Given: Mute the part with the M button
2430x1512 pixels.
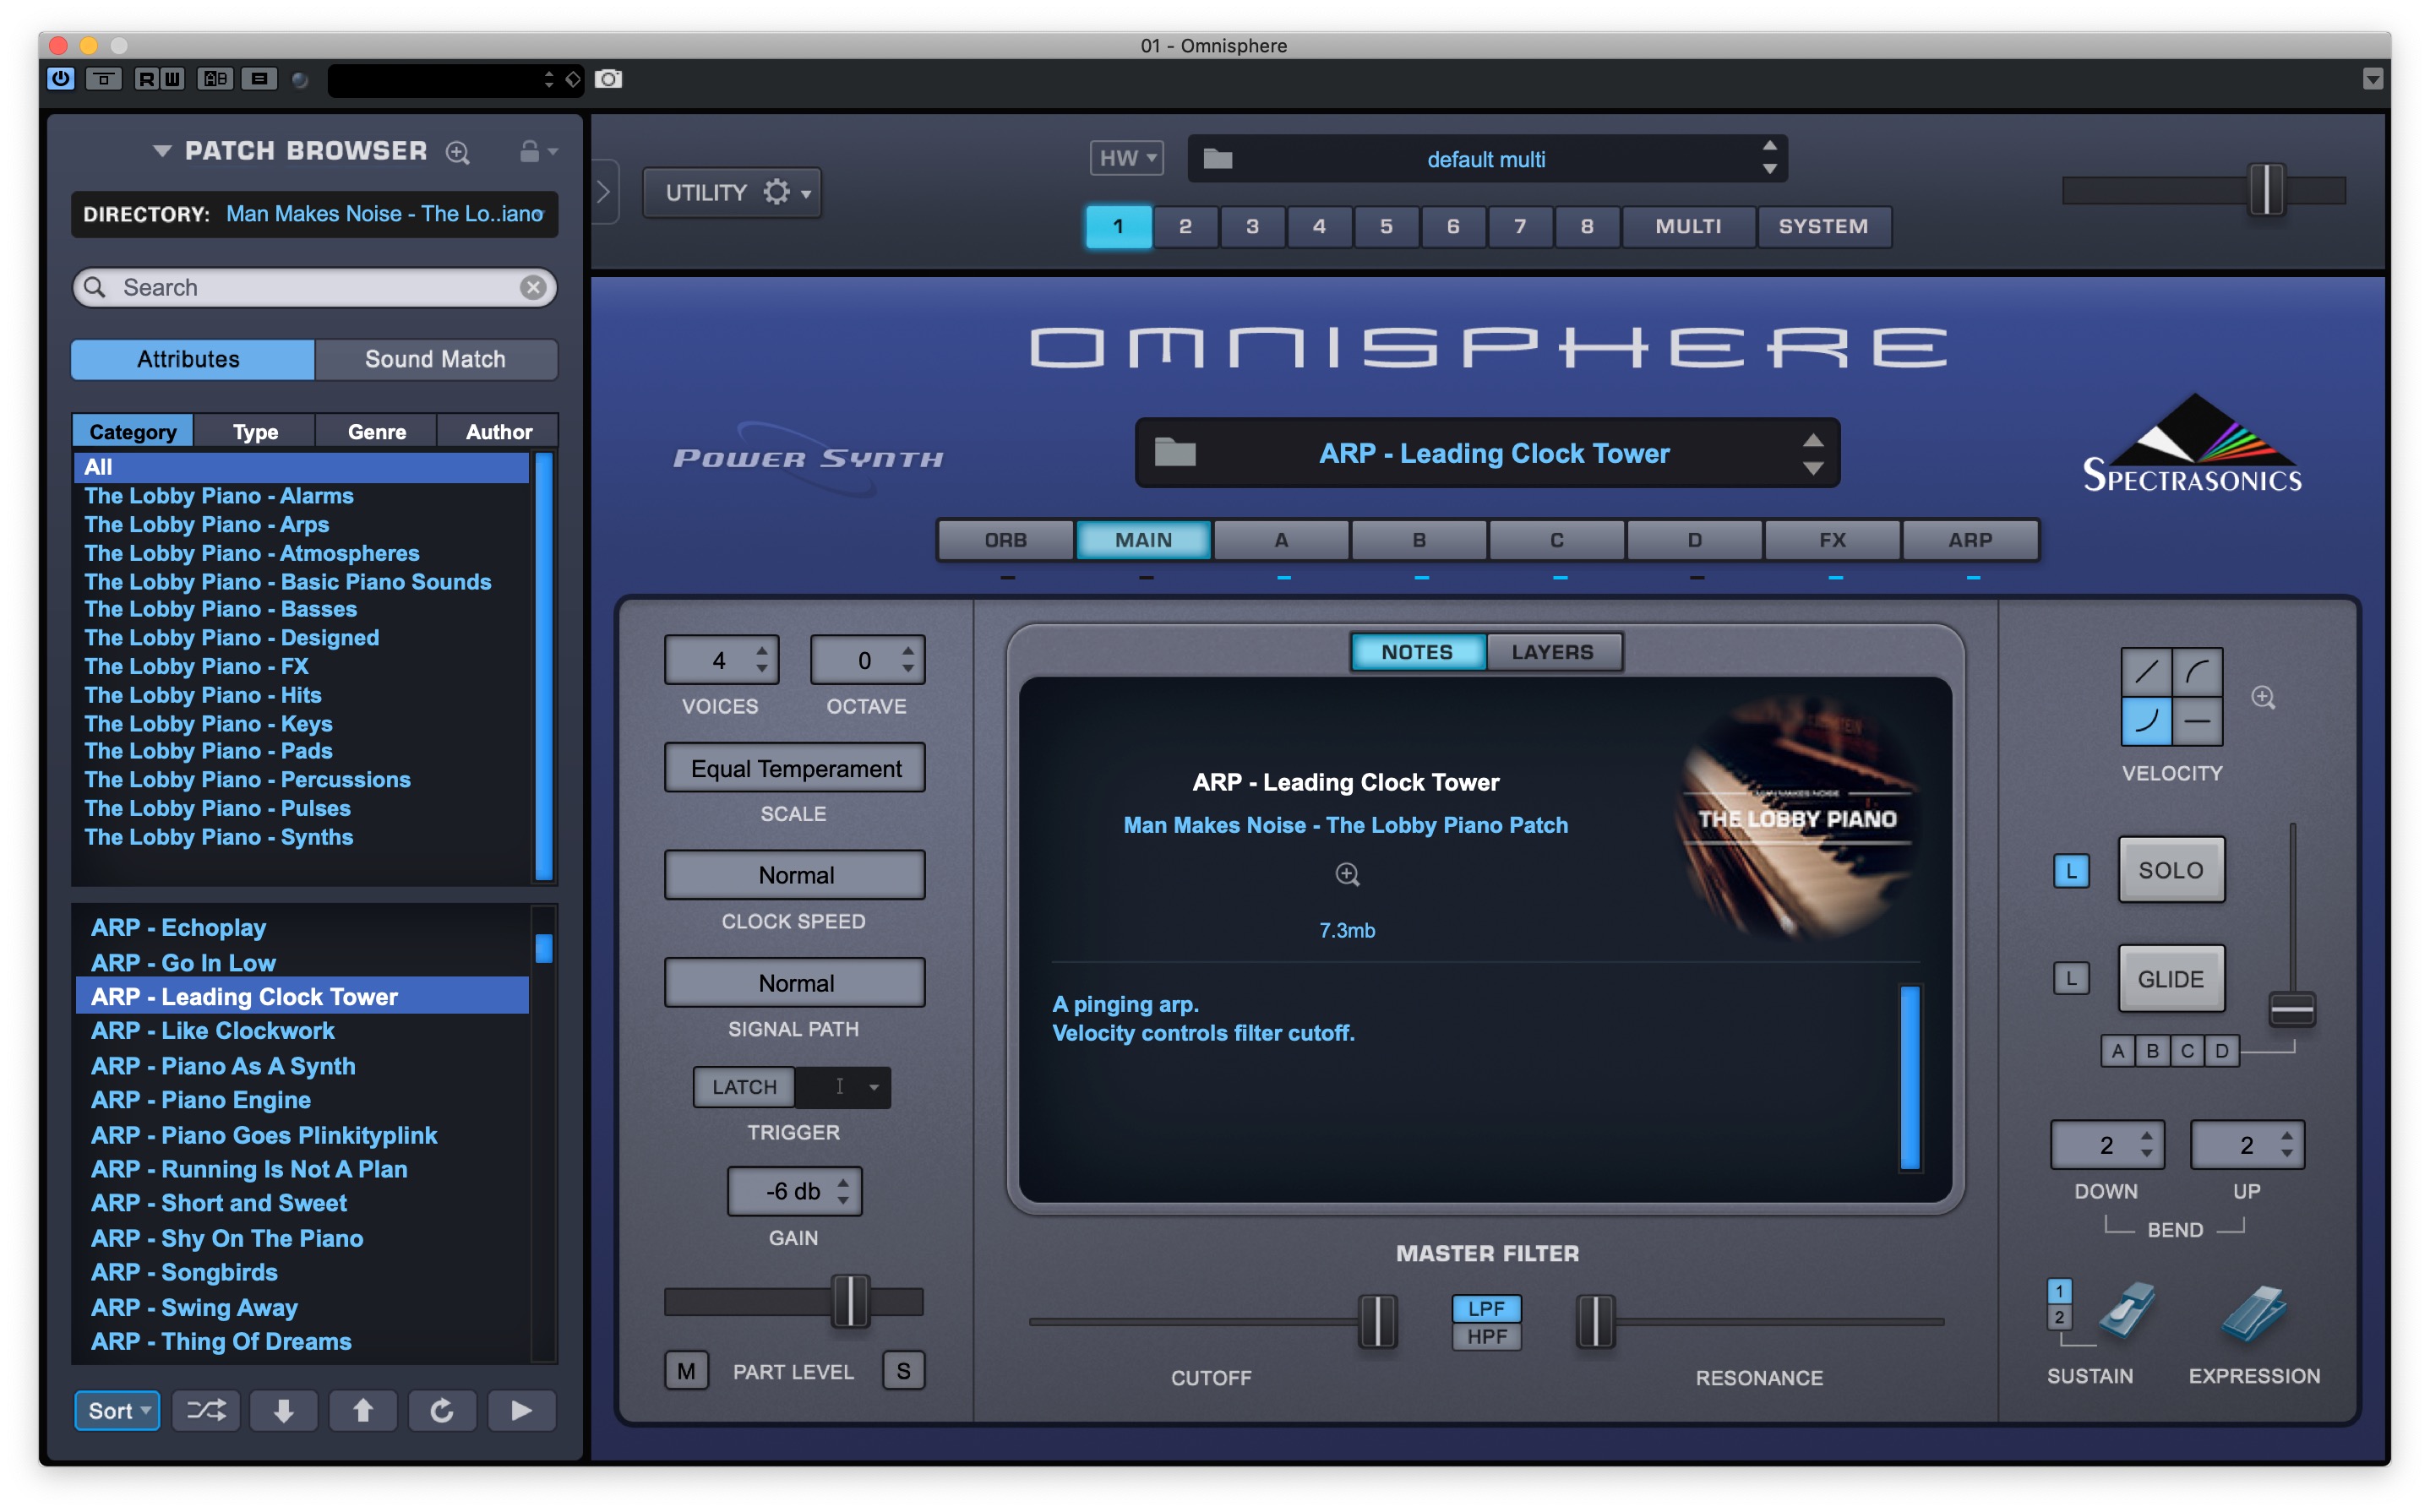Looking at the screenshot, I should [686, 1371].
